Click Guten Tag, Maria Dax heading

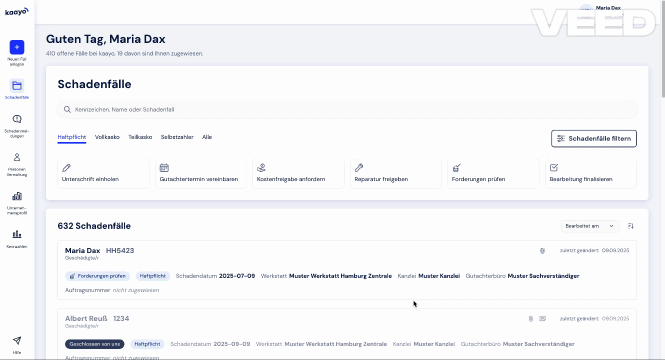pyautogui.click(x=106, y=39)
